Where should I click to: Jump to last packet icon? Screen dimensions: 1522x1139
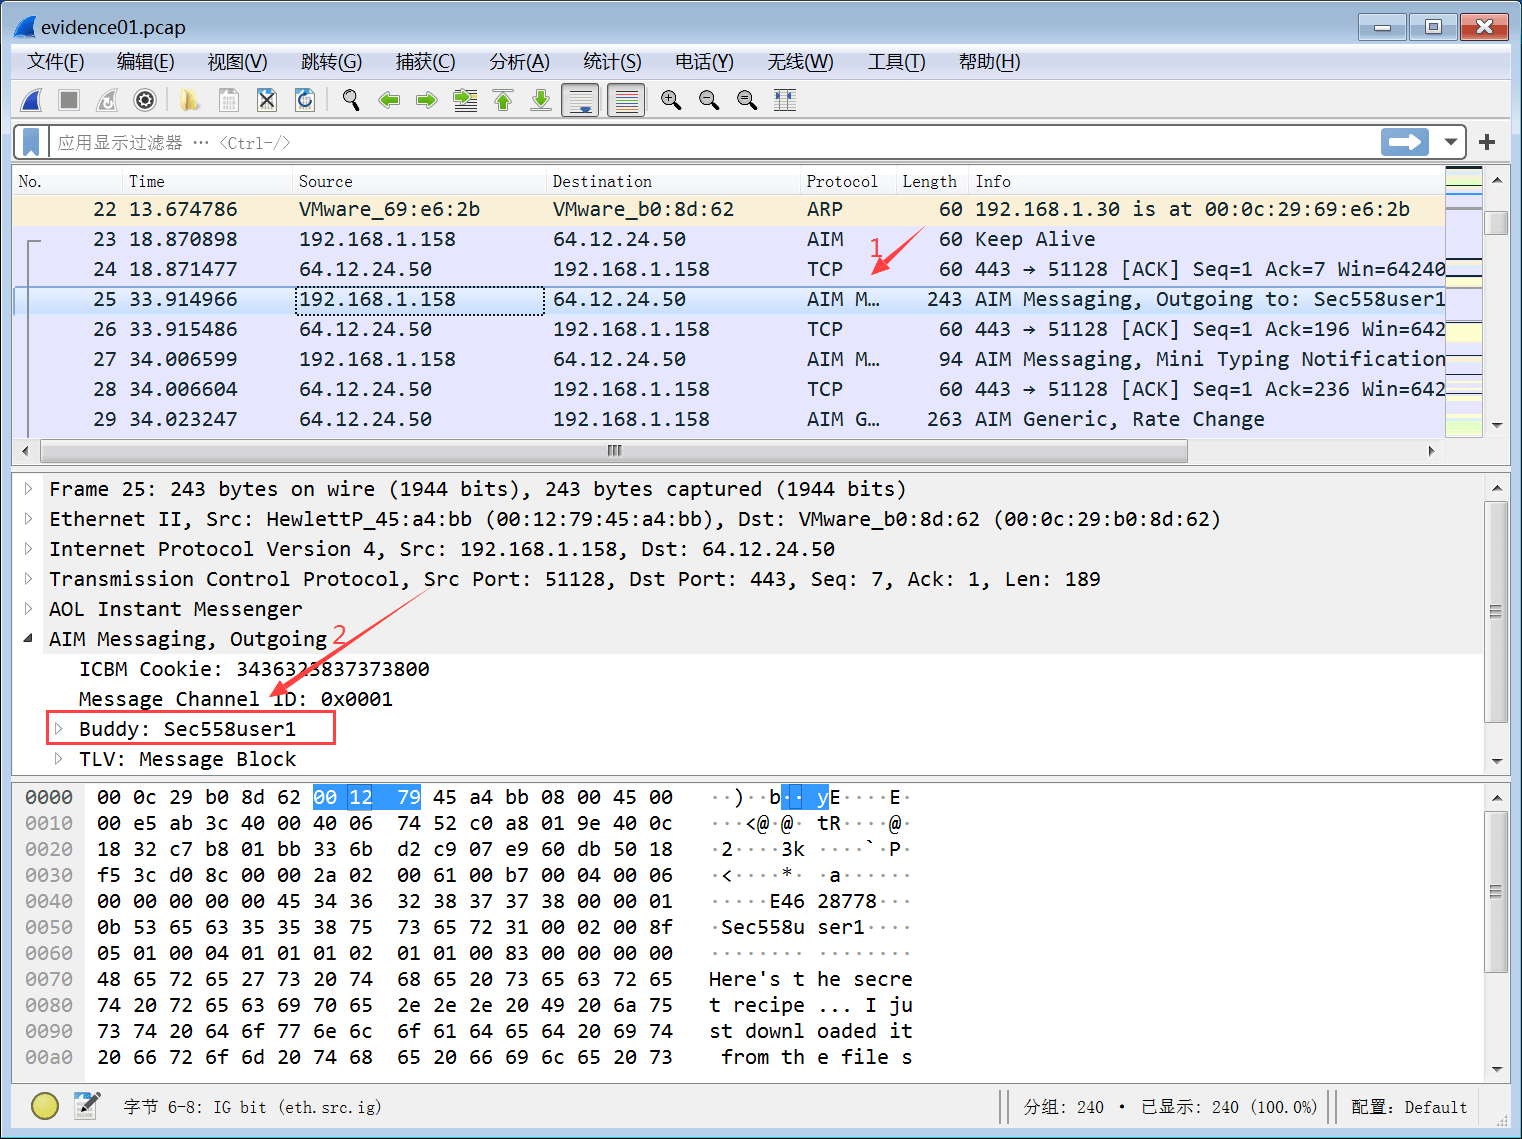tap(541, 100)
